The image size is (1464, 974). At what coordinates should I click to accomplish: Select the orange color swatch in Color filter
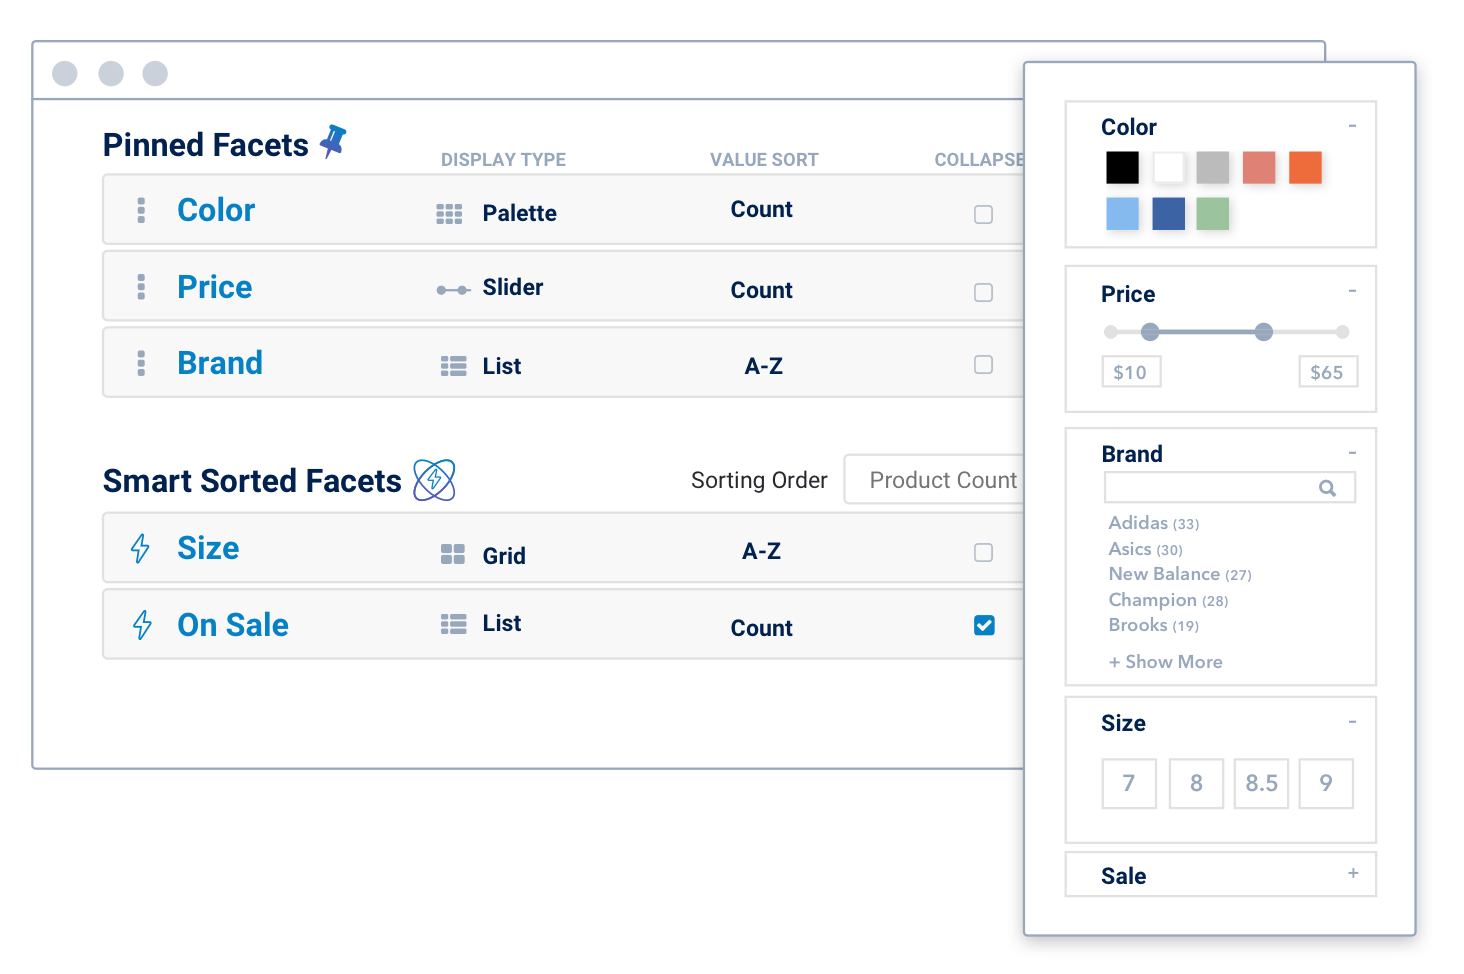pyautogui.click(x=1304, y=167)
